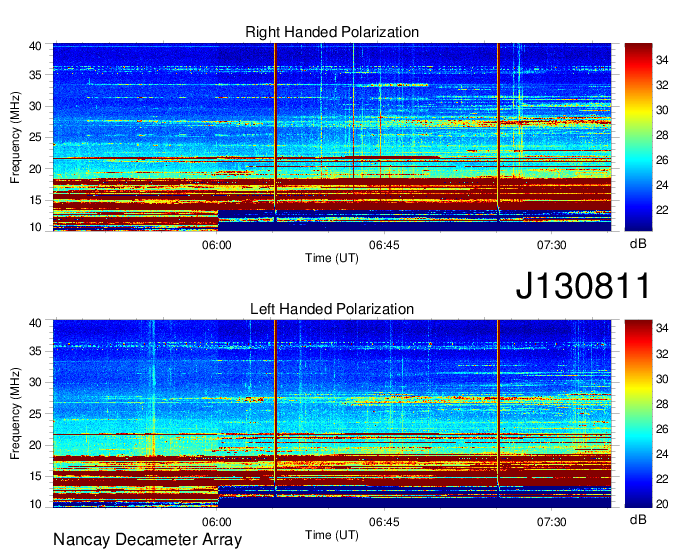Click inside the Right Handed Polarization spectrogram
680x552 pixels.
click(332, 137)
